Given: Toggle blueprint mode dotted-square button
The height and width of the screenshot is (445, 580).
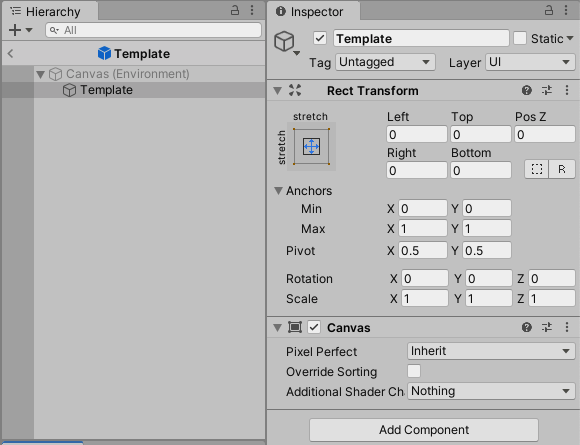Looking at the screenshot, I should point(536,169).
